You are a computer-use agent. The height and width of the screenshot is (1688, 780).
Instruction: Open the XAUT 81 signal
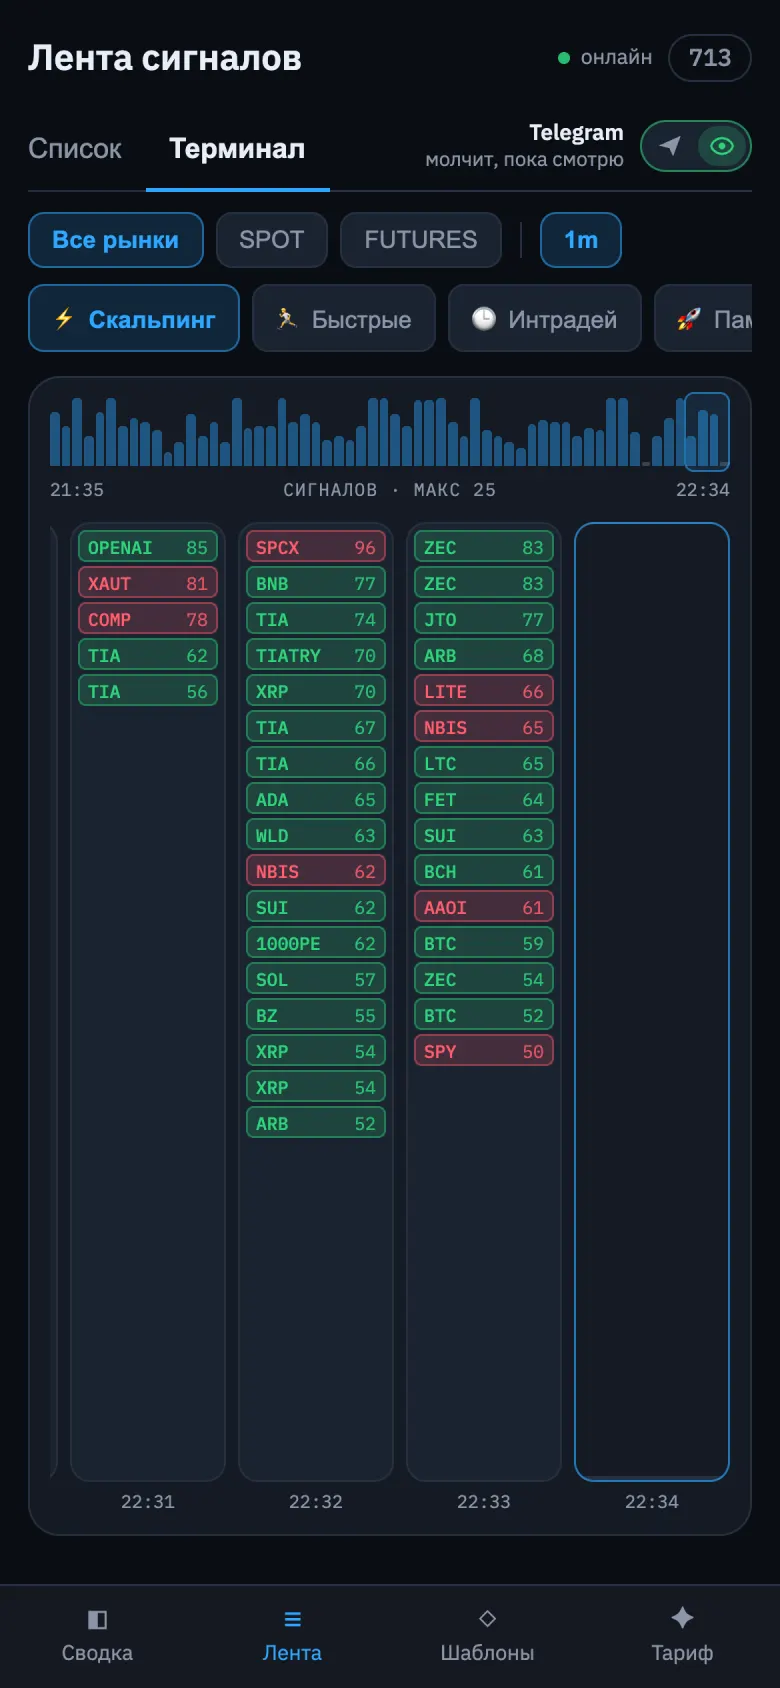coord(148,583)
